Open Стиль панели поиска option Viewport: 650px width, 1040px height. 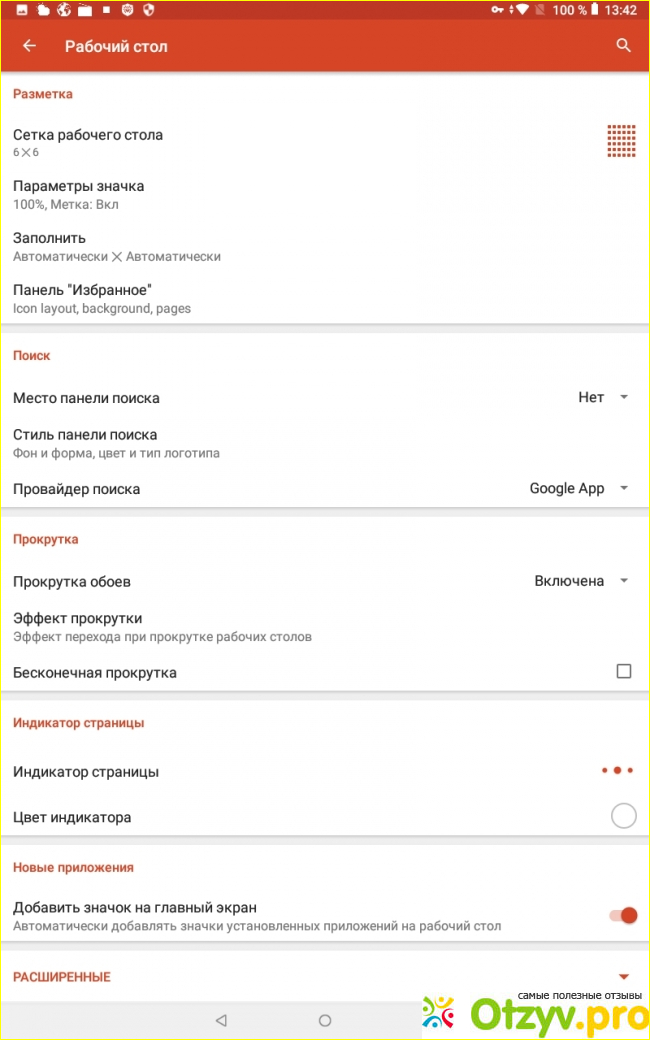click(325, 443)
